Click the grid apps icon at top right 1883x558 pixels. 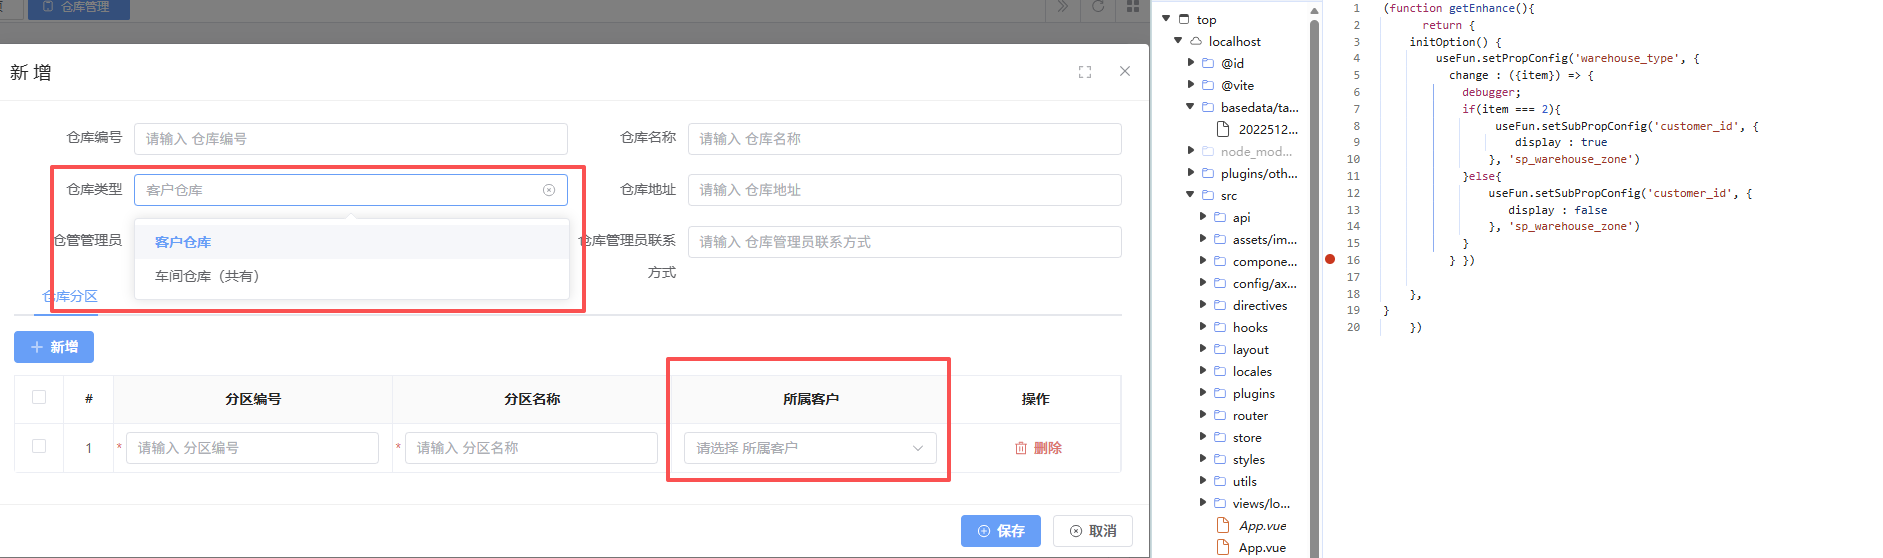(x=1133, y=7)
